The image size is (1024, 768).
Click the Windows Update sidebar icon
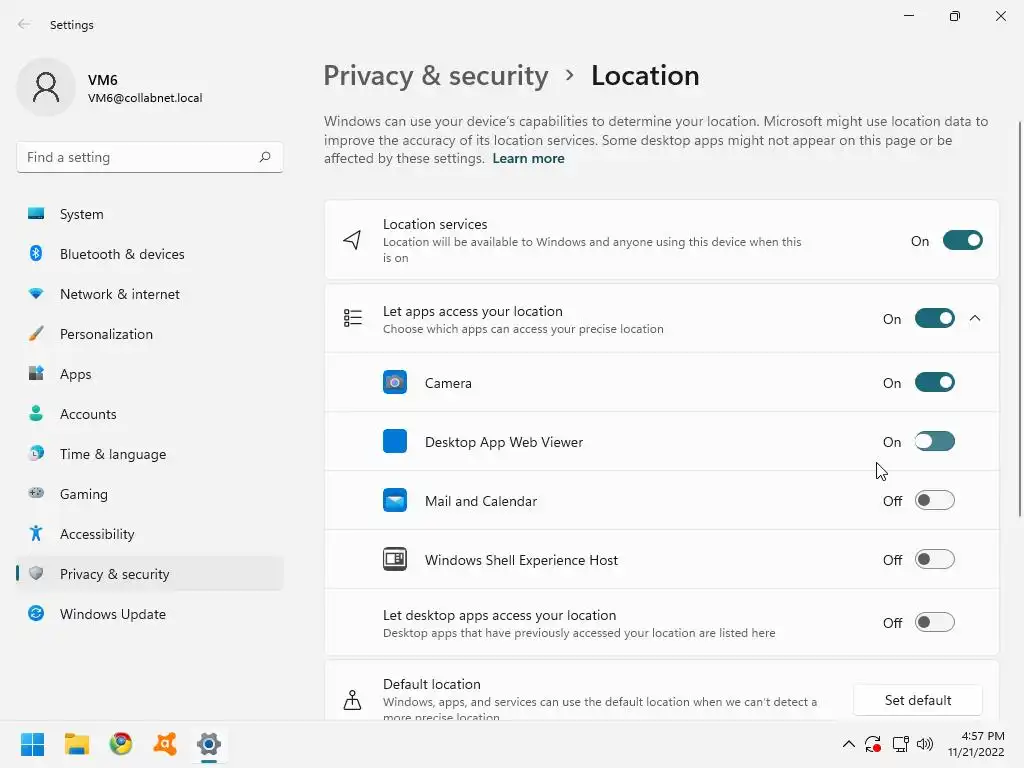click(36, 614)
